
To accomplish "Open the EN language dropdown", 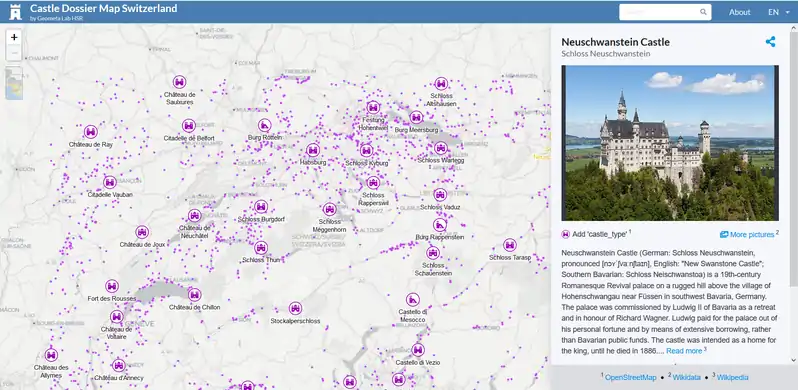I will (x=779, y=12).
